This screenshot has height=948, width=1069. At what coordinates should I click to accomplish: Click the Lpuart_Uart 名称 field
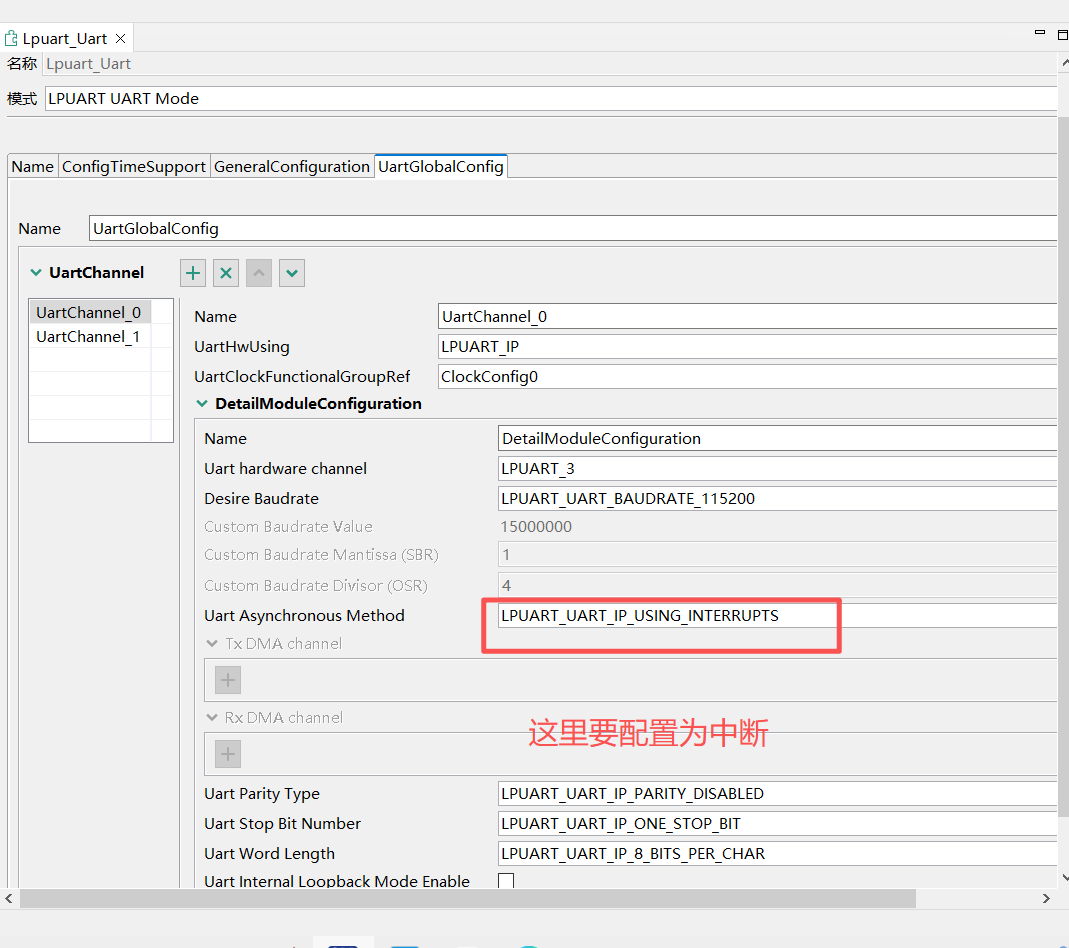pos(551,64)
